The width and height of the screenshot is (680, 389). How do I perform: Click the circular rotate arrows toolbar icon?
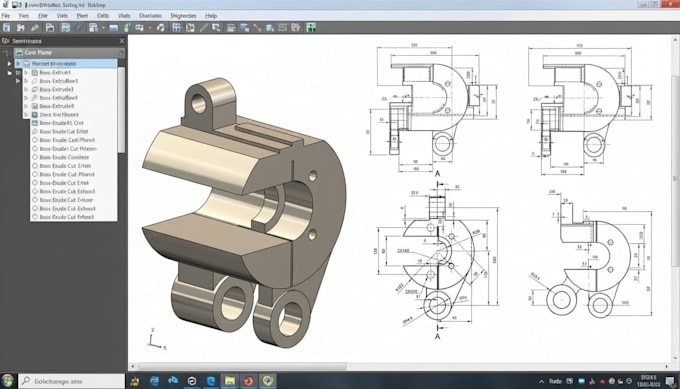161,28
